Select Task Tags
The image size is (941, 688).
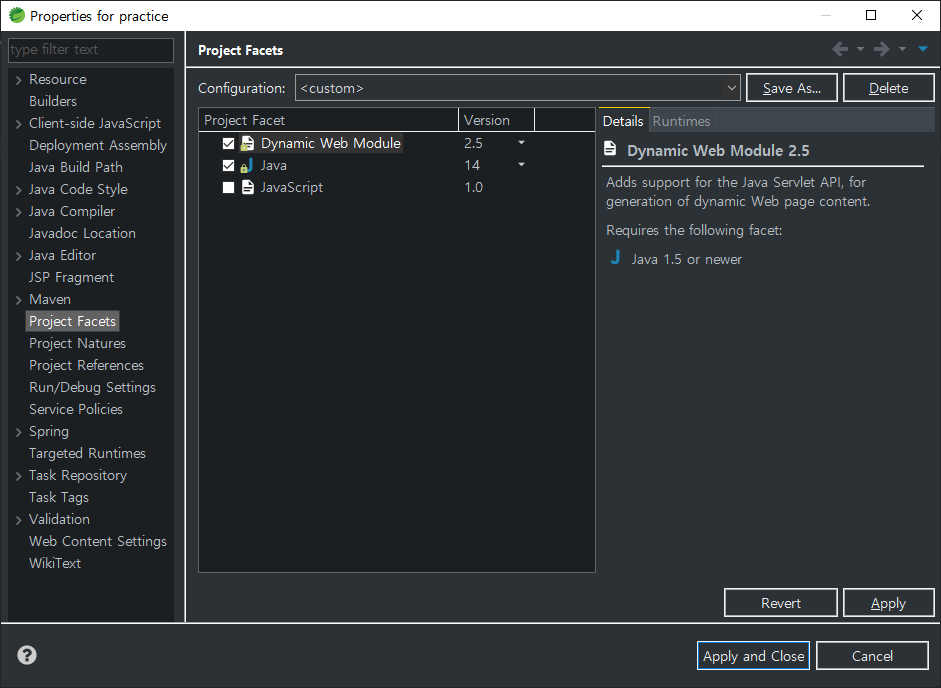coord(59,497)
